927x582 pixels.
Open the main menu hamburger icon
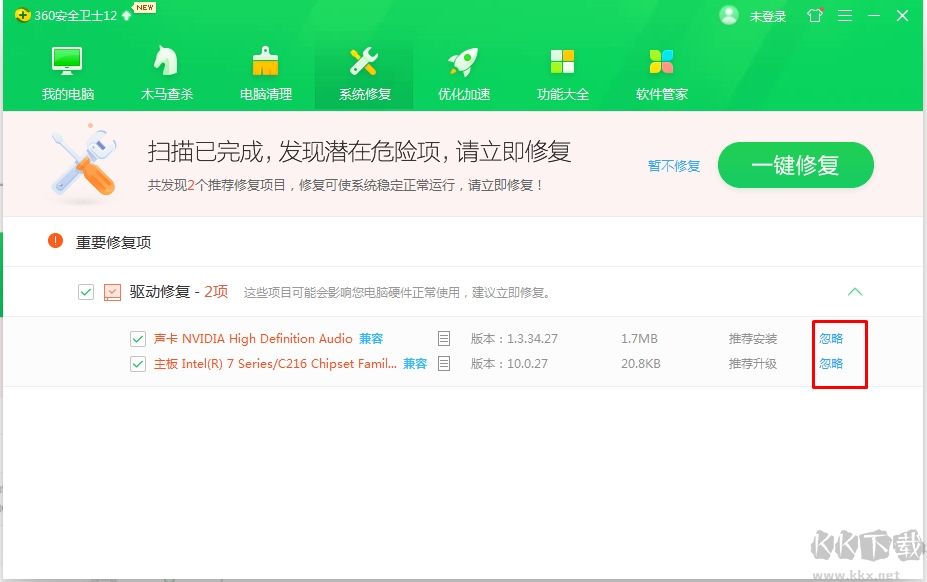[x=845, y=16]
